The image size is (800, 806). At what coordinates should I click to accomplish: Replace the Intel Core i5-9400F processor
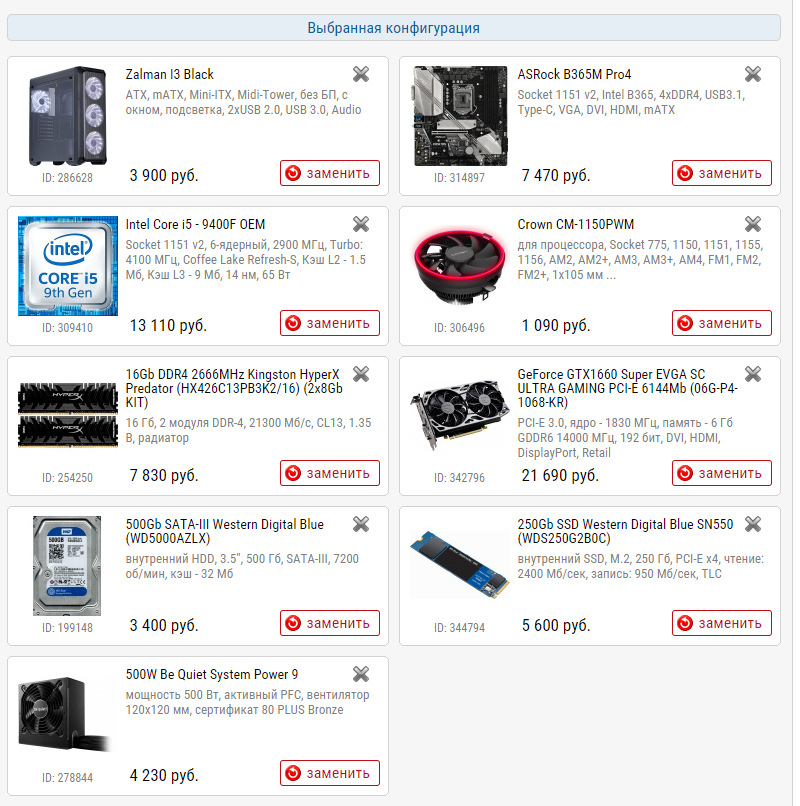(330, 323)
